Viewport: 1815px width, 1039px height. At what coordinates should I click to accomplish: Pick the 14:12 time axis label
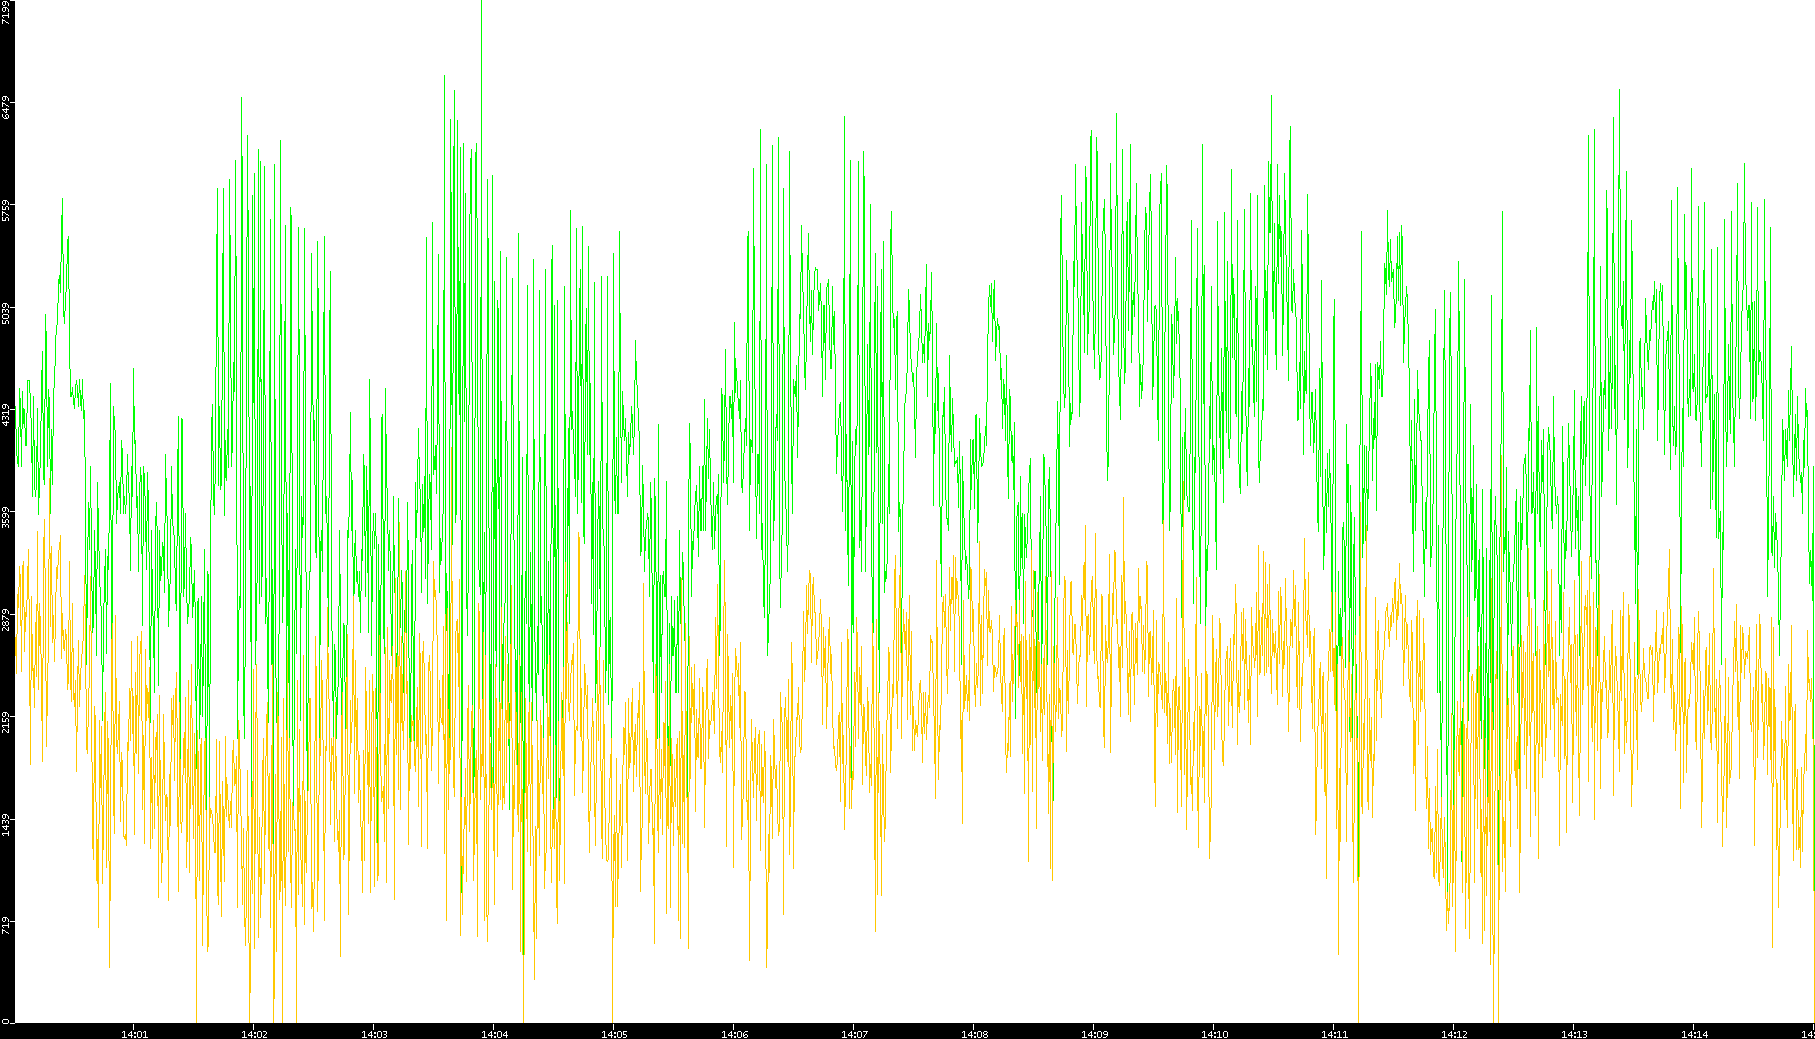point(1454,1034)
